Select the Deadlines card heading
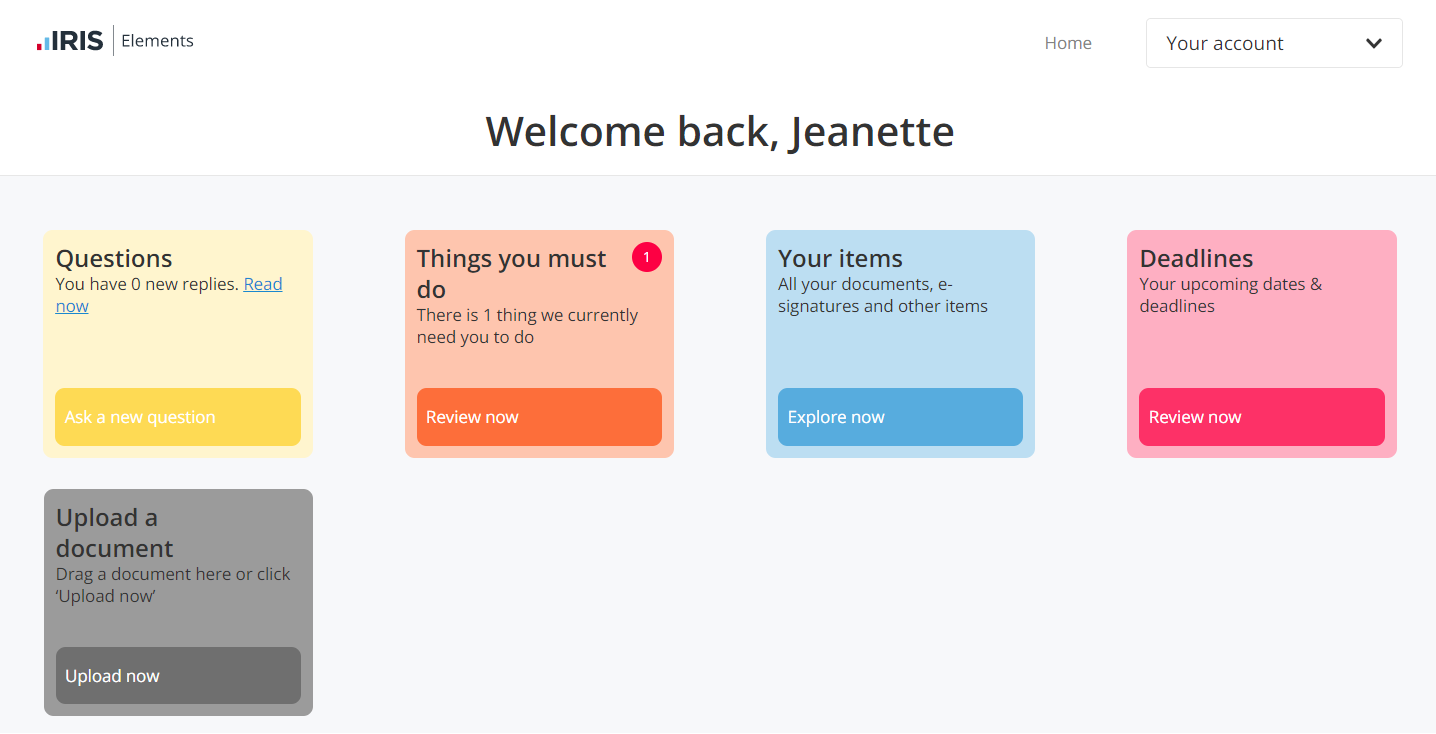 [1196, 258]
